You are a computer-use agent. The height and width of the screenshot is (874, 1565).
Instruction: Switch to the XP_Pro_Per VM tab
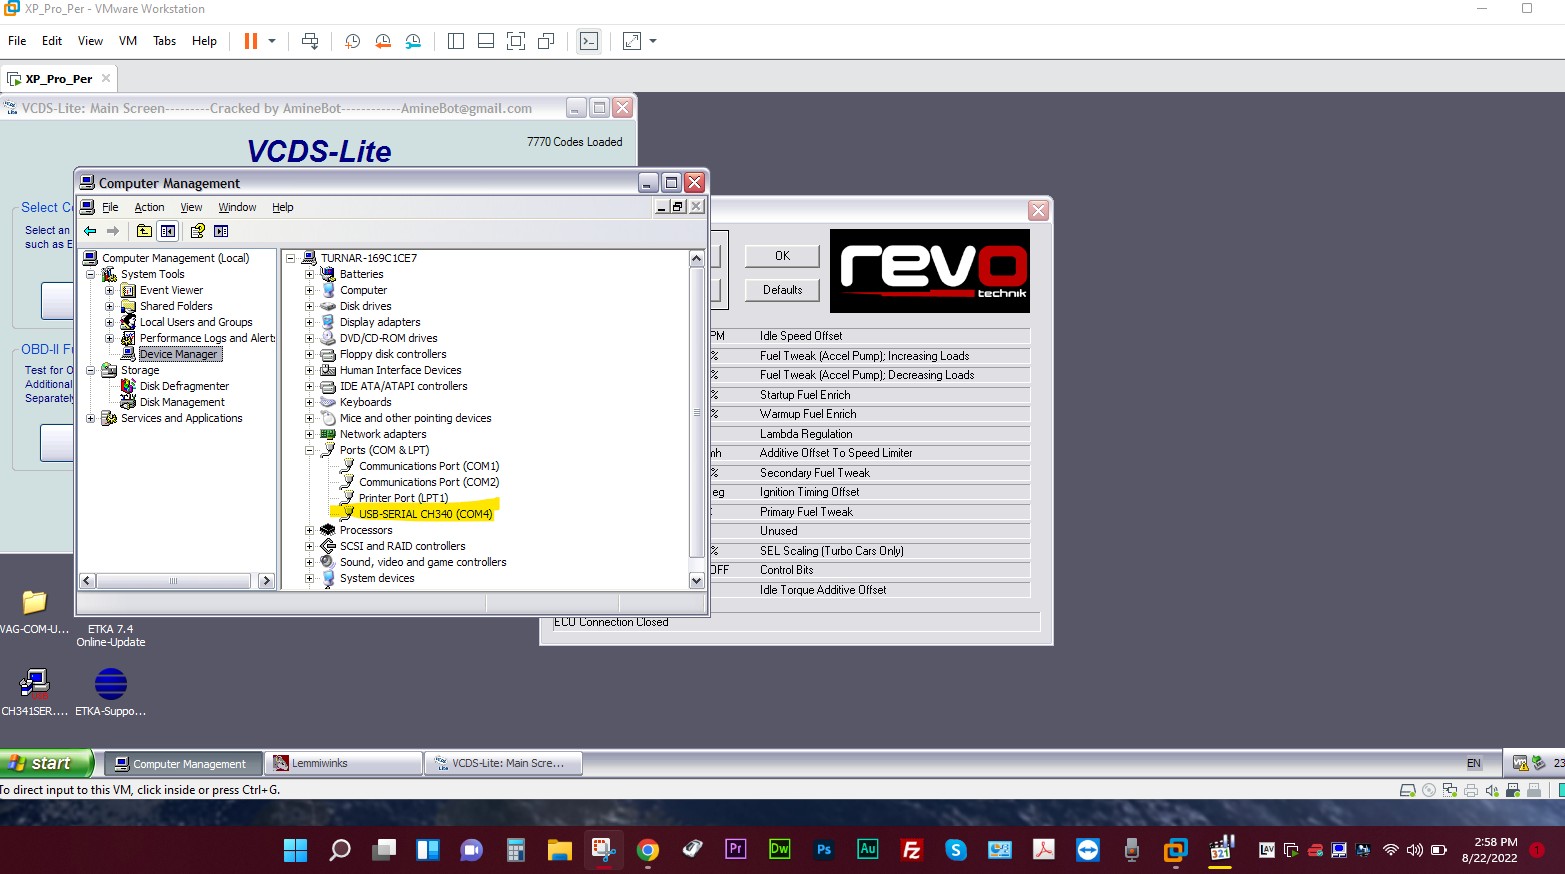click(58, 78)
